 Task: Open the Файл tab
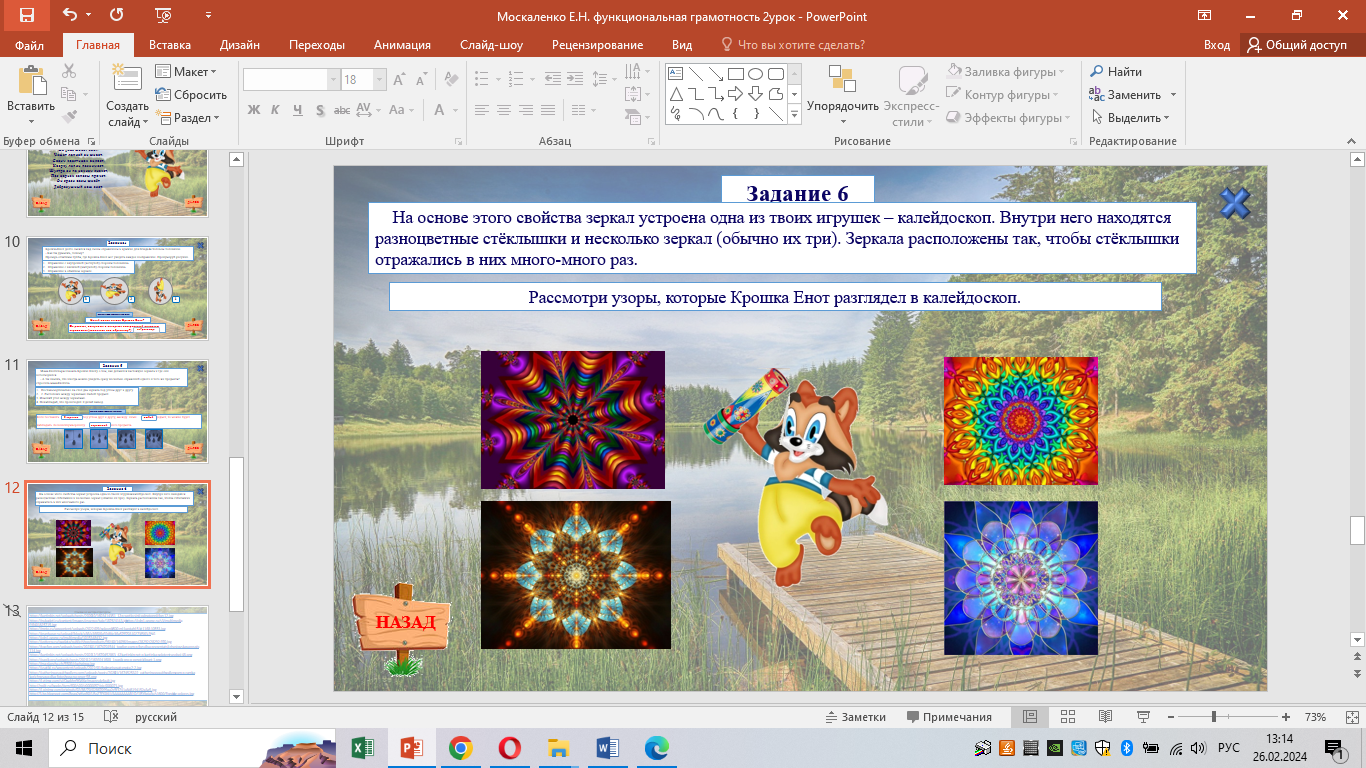(30, 45)
